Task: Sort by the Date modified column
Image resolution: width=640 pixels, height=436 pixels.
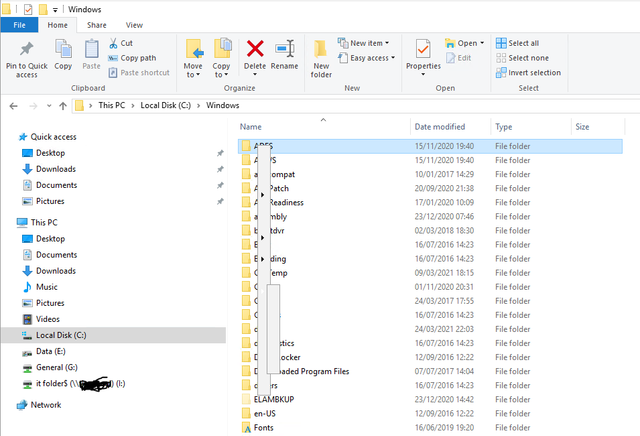Action: [440, 127]
